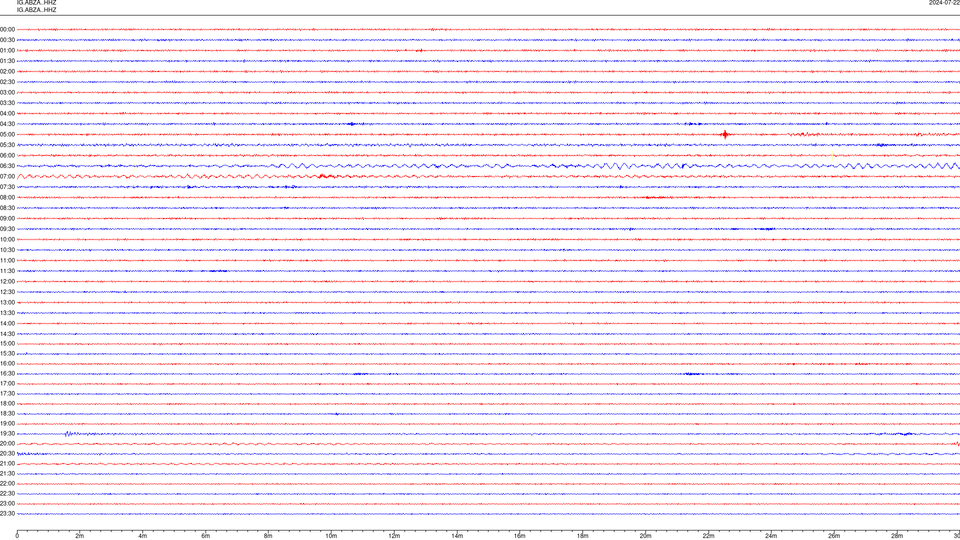The height and width of the screenshot is (540, 960).
Task: Click the 00:00 trace time label
Action: [x=7, y=29]
